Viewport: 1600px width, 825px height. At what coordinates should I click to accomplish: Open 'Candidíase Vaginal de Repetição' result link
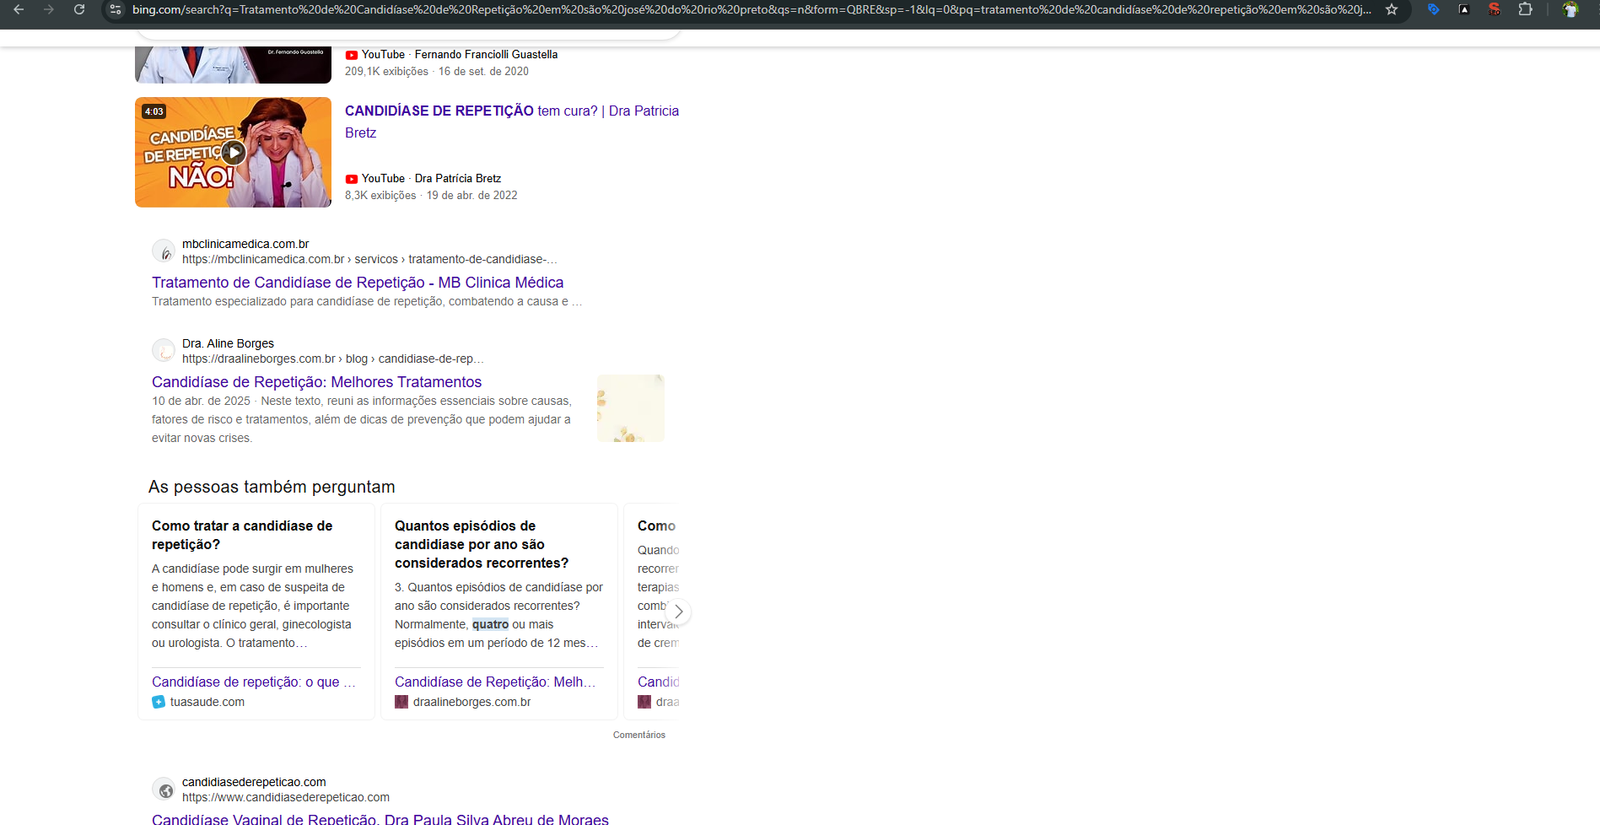pos(380,819)
